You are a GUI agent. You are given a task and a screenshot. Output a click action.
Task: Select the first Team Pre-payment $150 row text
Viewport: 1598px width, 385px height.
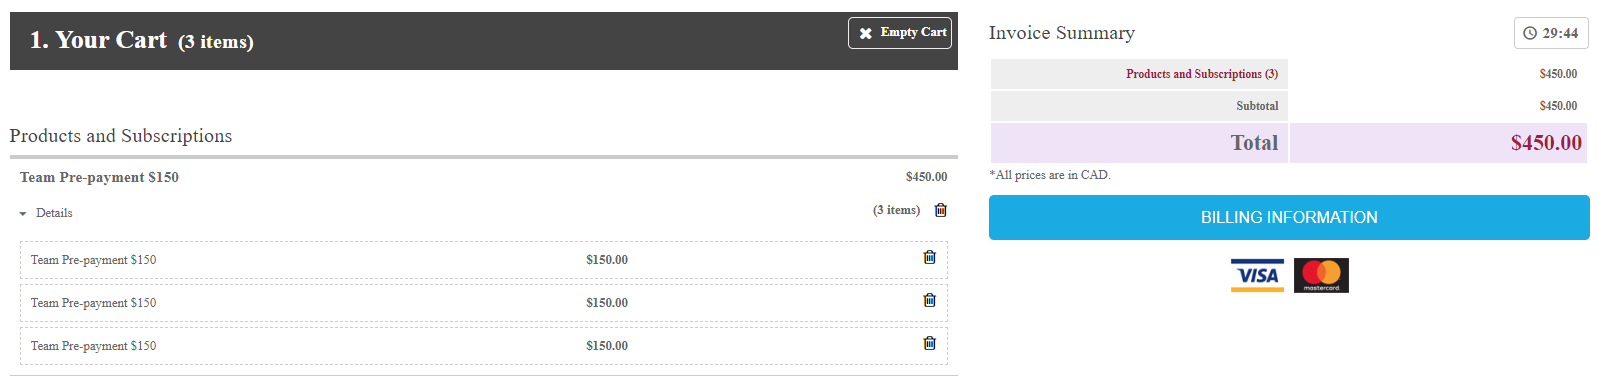click(93, 260)
